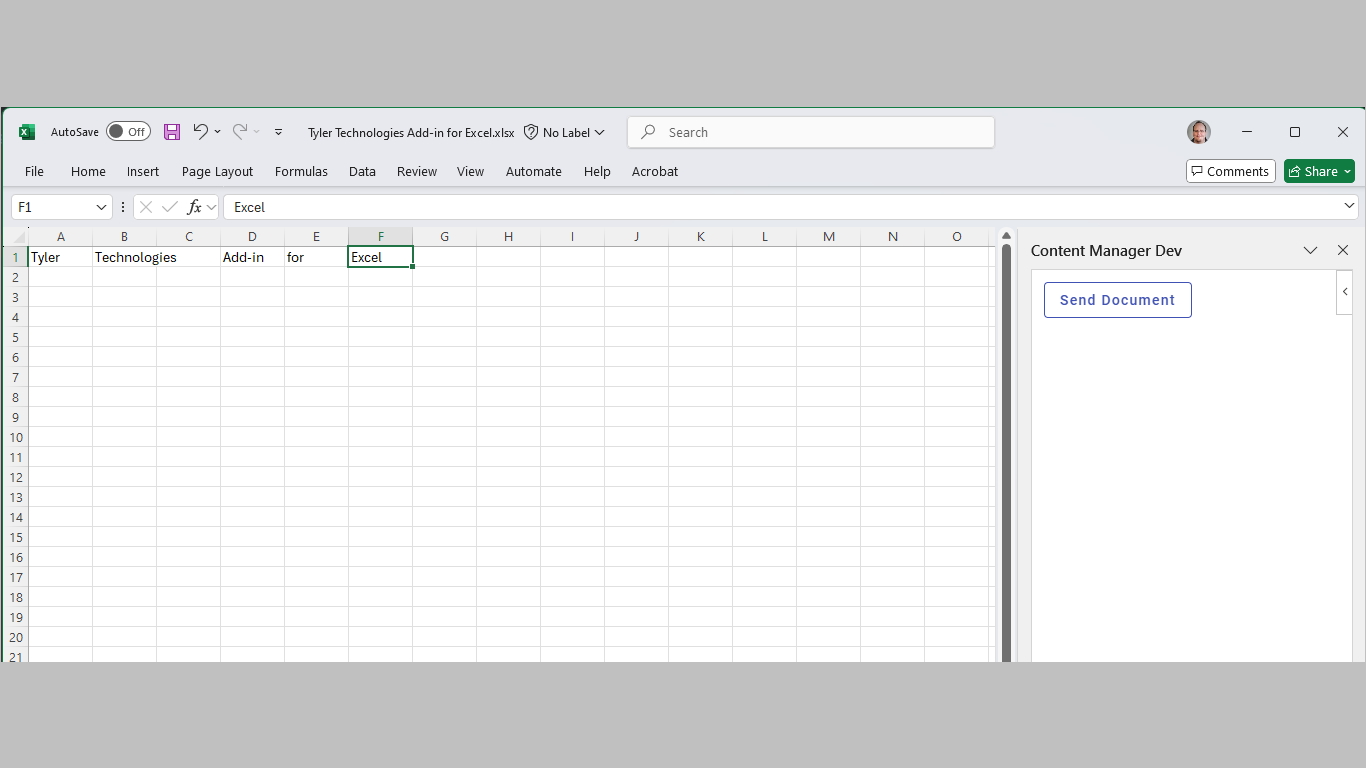
Task: Open the Customize Quick Access Toolbar menu
Action: click(279, 132)
